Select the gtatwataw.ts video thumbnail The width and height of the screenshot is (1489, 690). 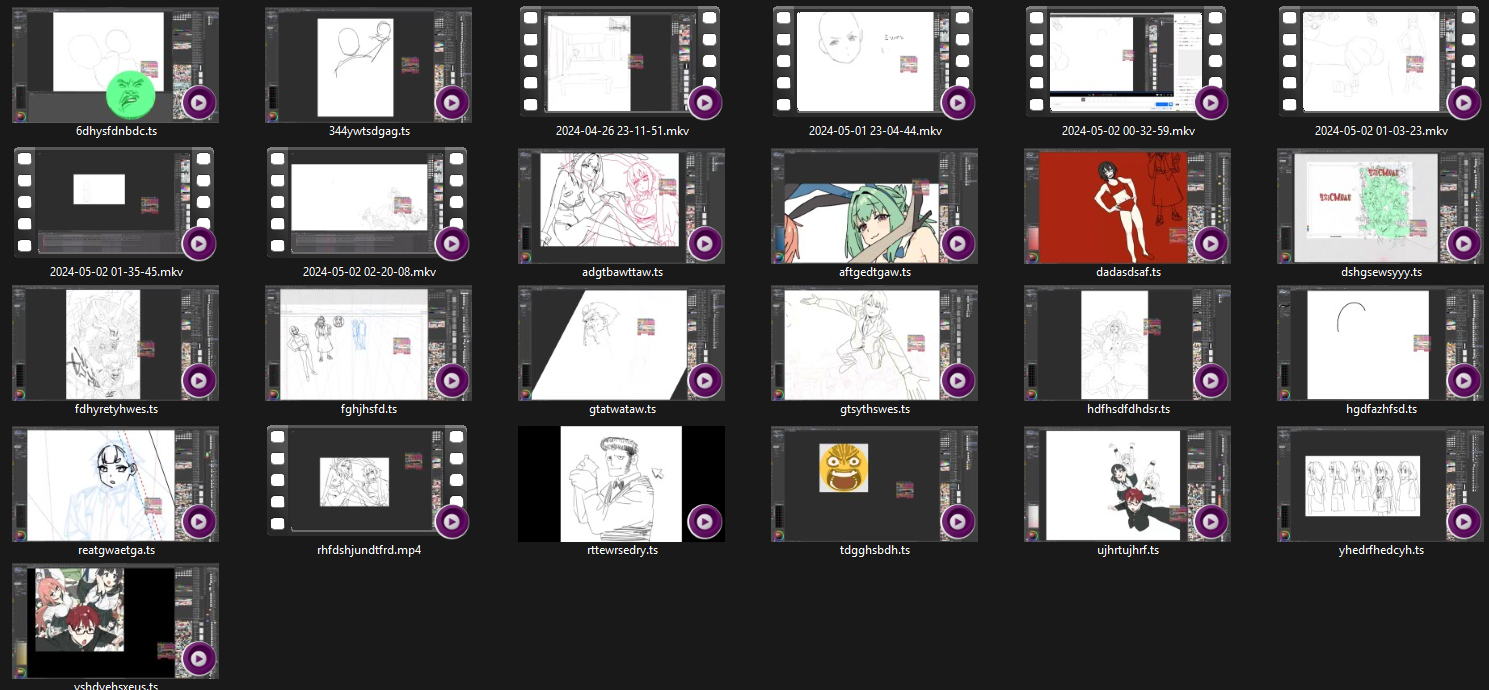click(x=621, y=344)
